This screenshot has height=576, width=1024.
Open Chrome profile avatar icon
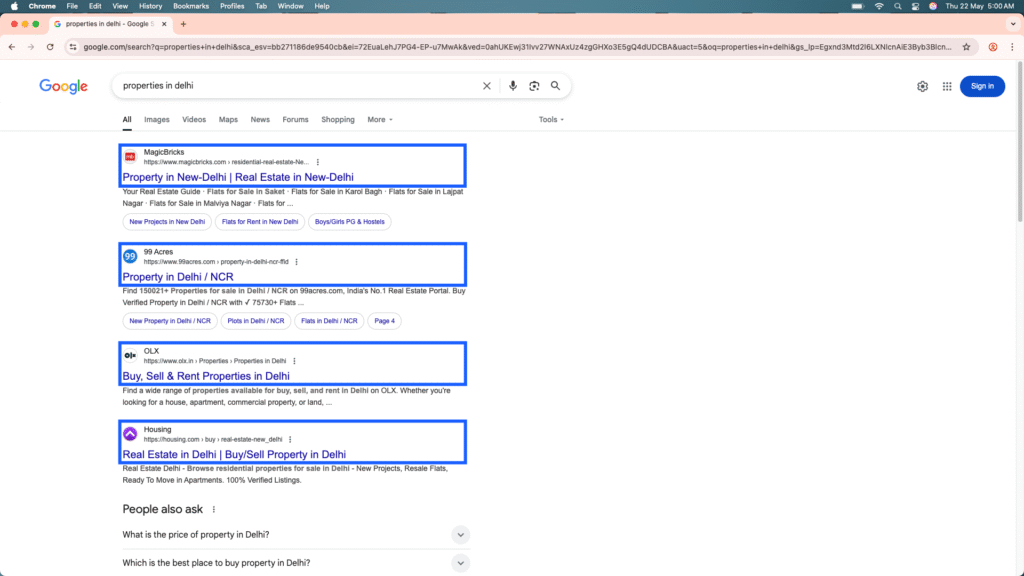point(993,47)
